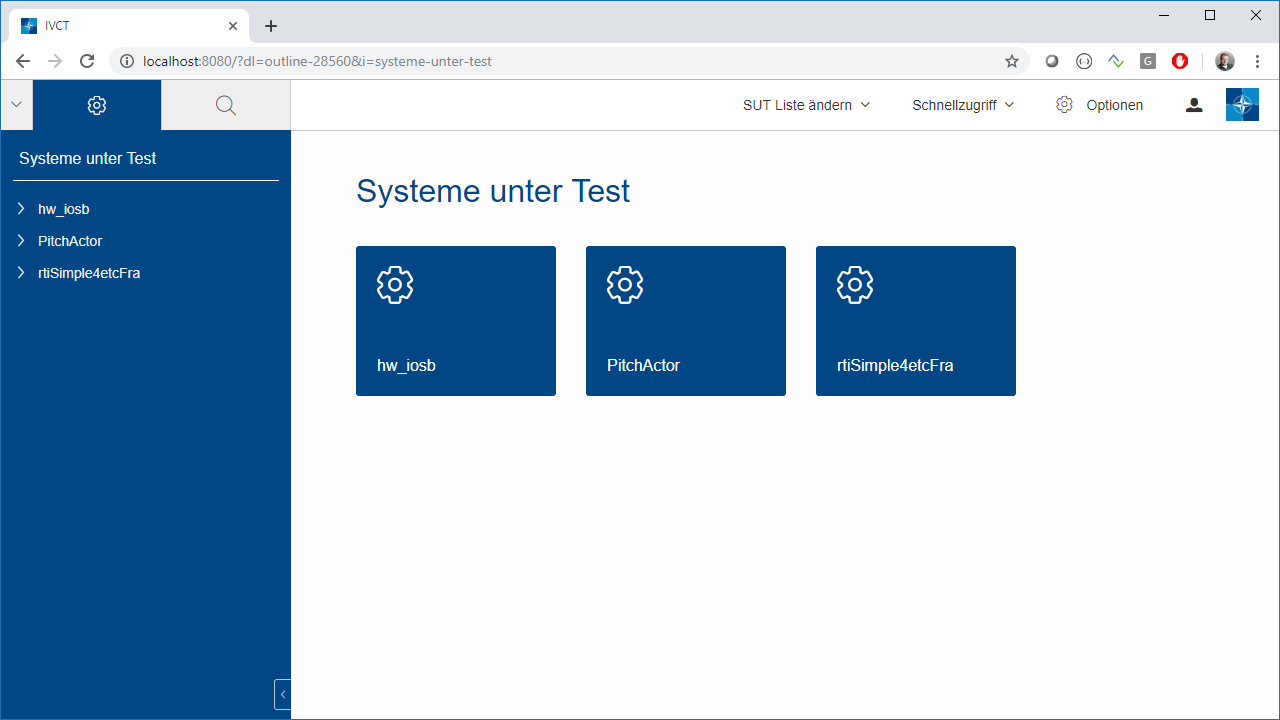Click the NATO logo in header

(1242, 105)
